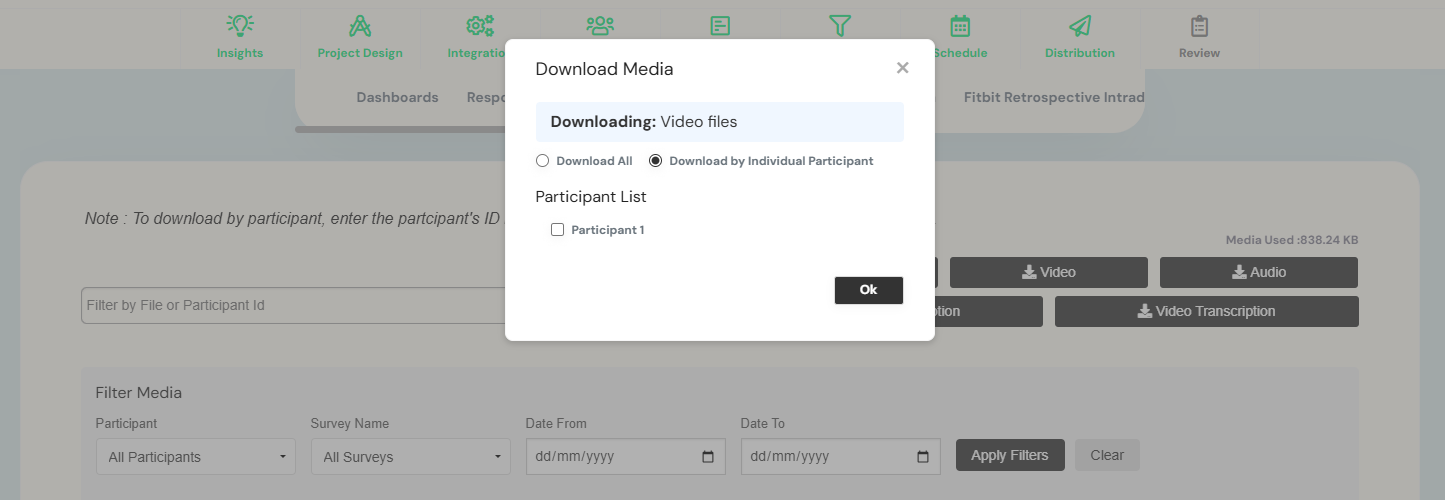The height and width of the screenshot is (500, 1445).
Task: Click the Media Used 838.24 KB text
Action: pos(1292,240)
